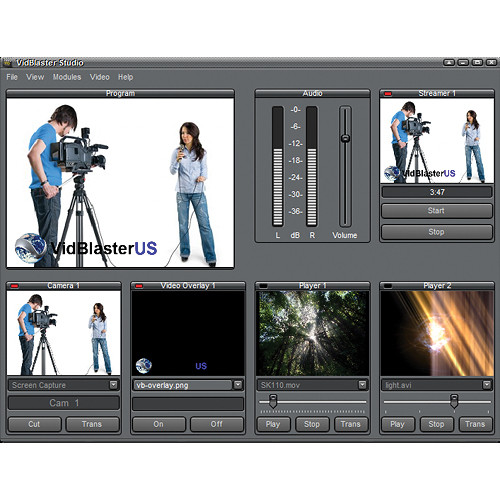
Task: Click the Player 2 position slider handle
Action: 454,401
